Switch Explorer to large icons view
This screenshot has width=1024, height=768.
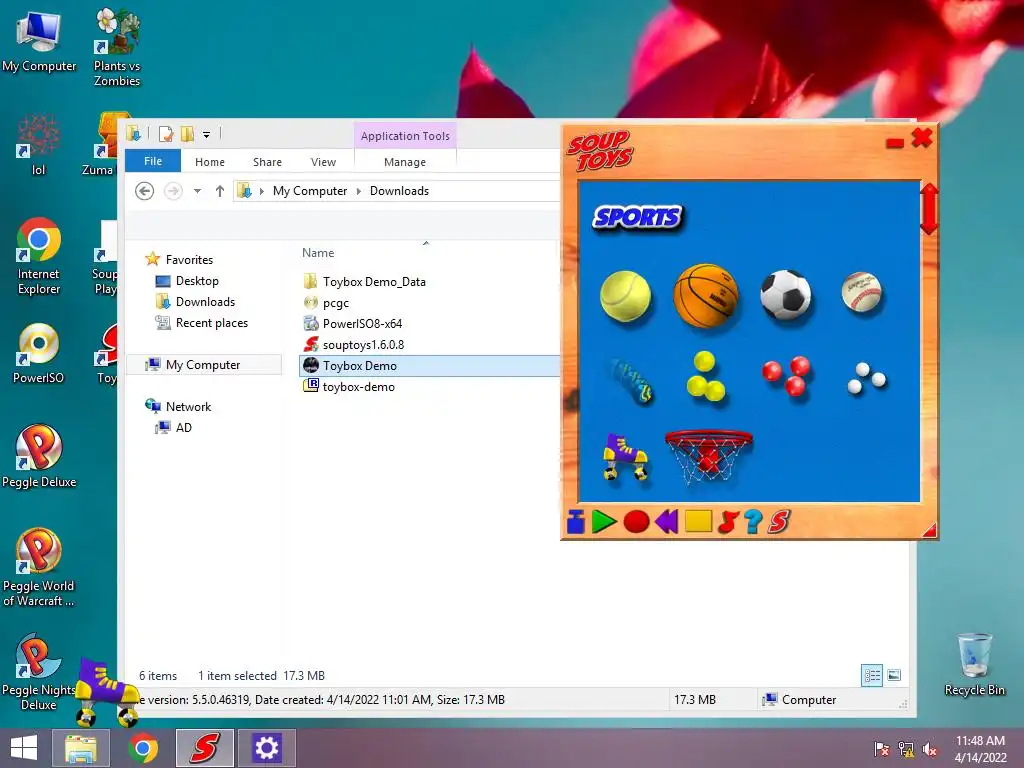[894, 675]
